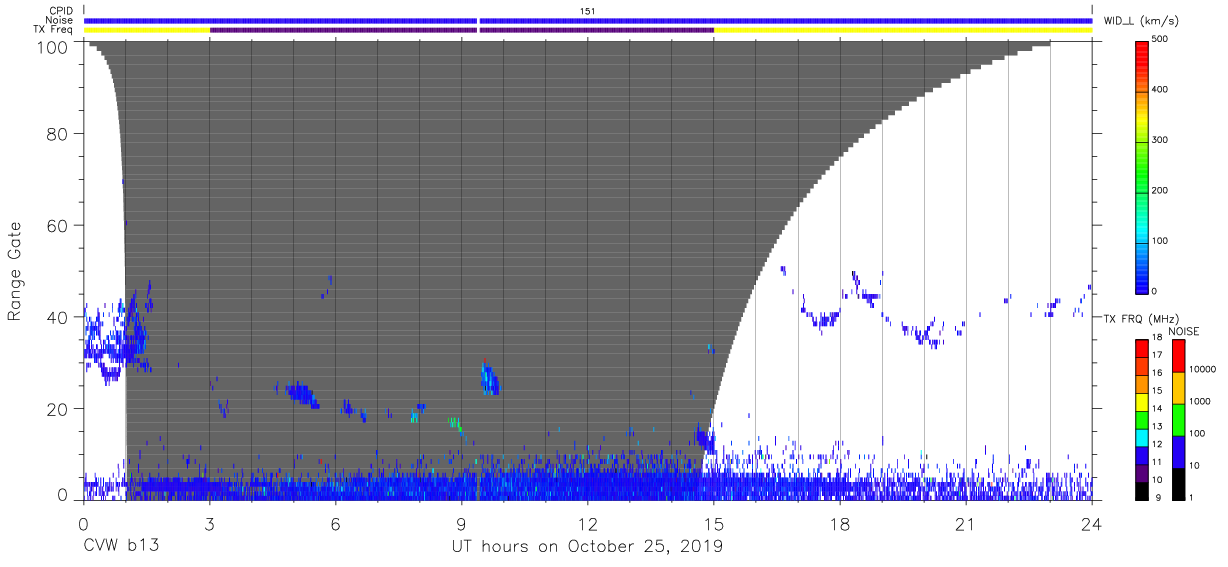
Task: Click the 18 tick on the UT hours axis
Action: point(840,525)
